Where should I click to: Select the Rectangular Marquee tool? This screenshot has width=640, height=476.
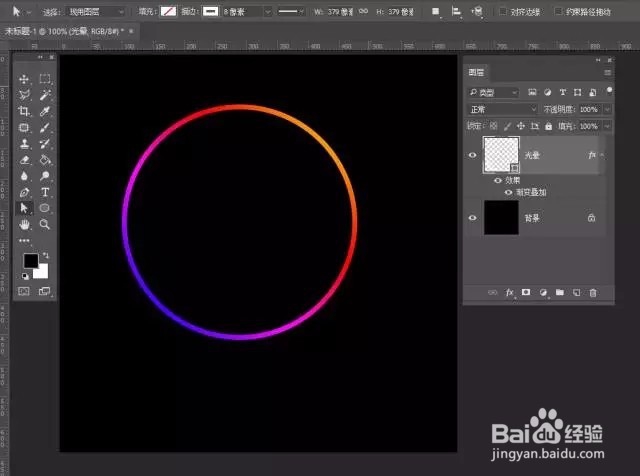click(x=45, y=79)
